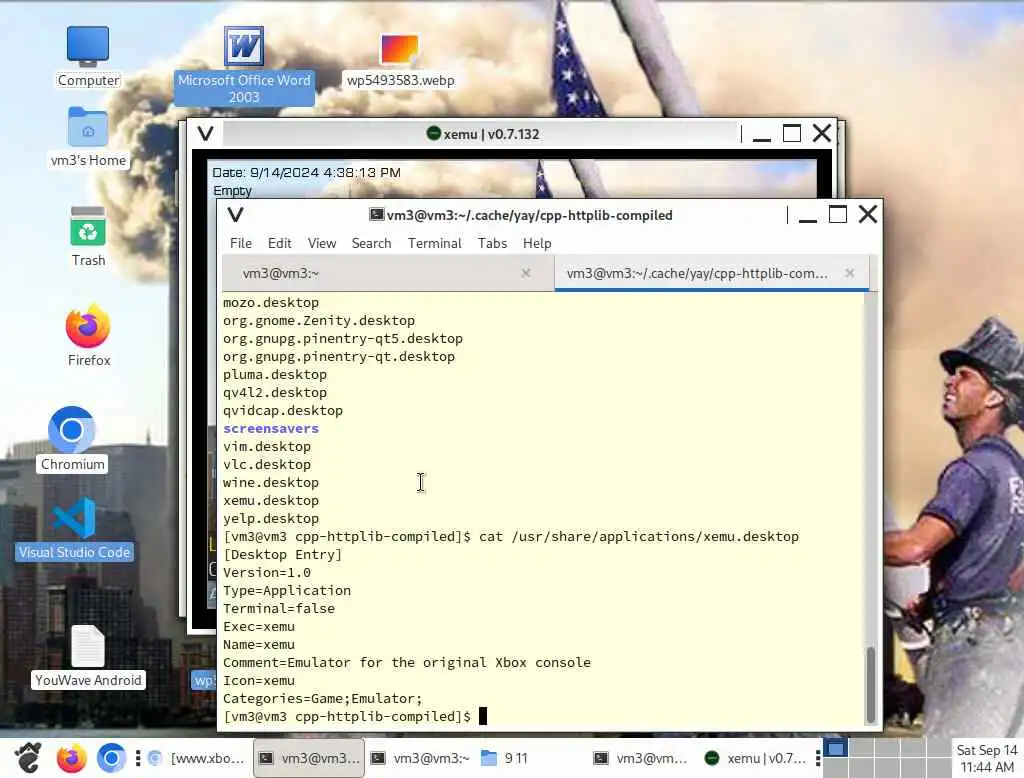Close the vm3@vm3:~ terminal tab
This screenshot has width=1024, height=778.
[x=526, y=273]
